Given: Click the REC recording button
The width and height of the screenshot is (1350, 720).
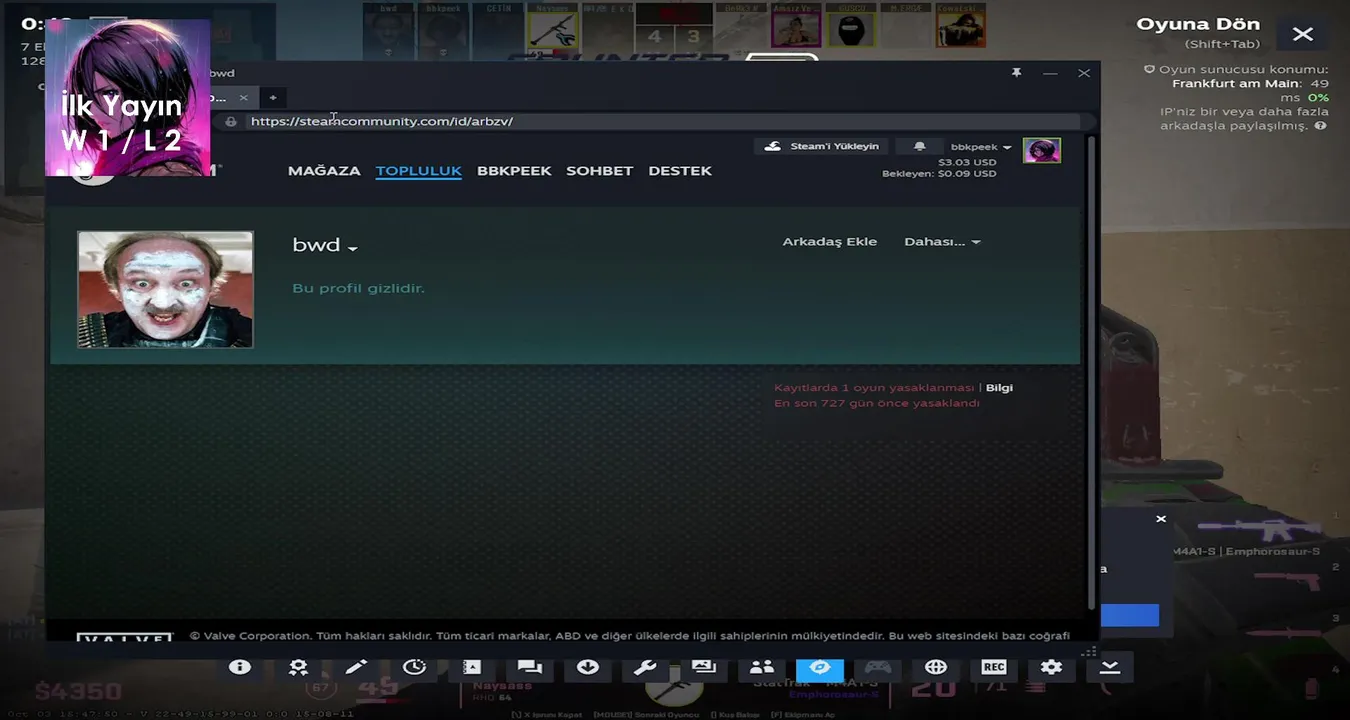Looking at the screenshot, I should point(994,667).
